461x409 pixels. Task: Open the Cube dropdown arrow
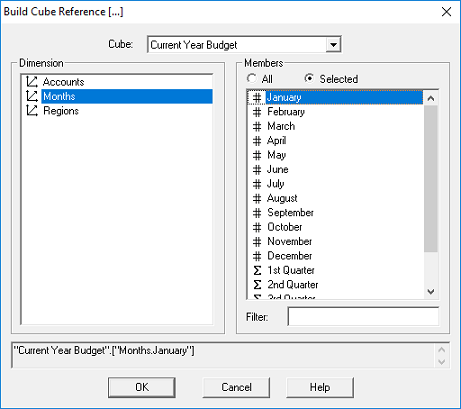[333, 45]
